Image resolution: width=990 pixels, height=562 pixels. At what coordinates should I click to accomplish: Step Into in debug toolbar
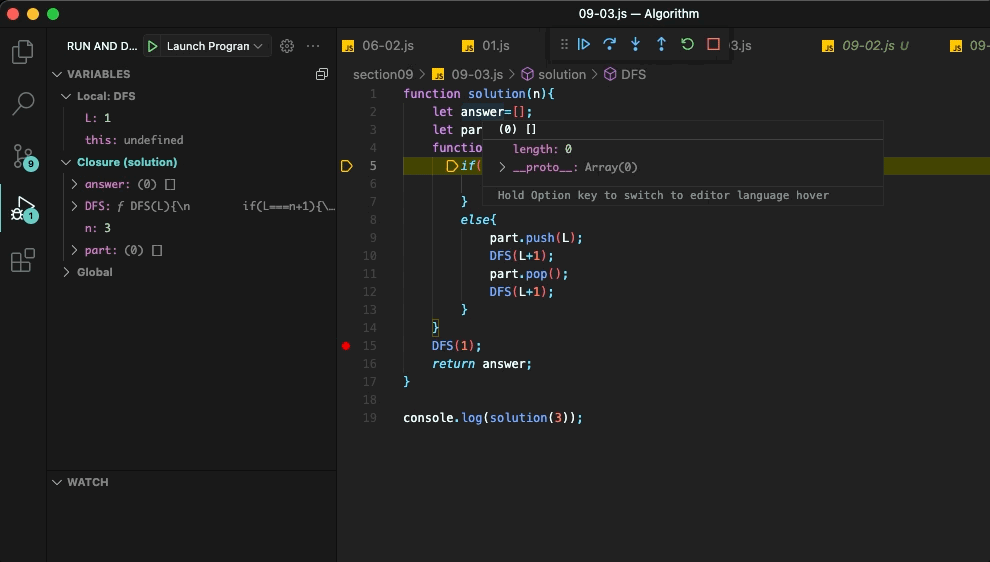(x=635, y=44)
